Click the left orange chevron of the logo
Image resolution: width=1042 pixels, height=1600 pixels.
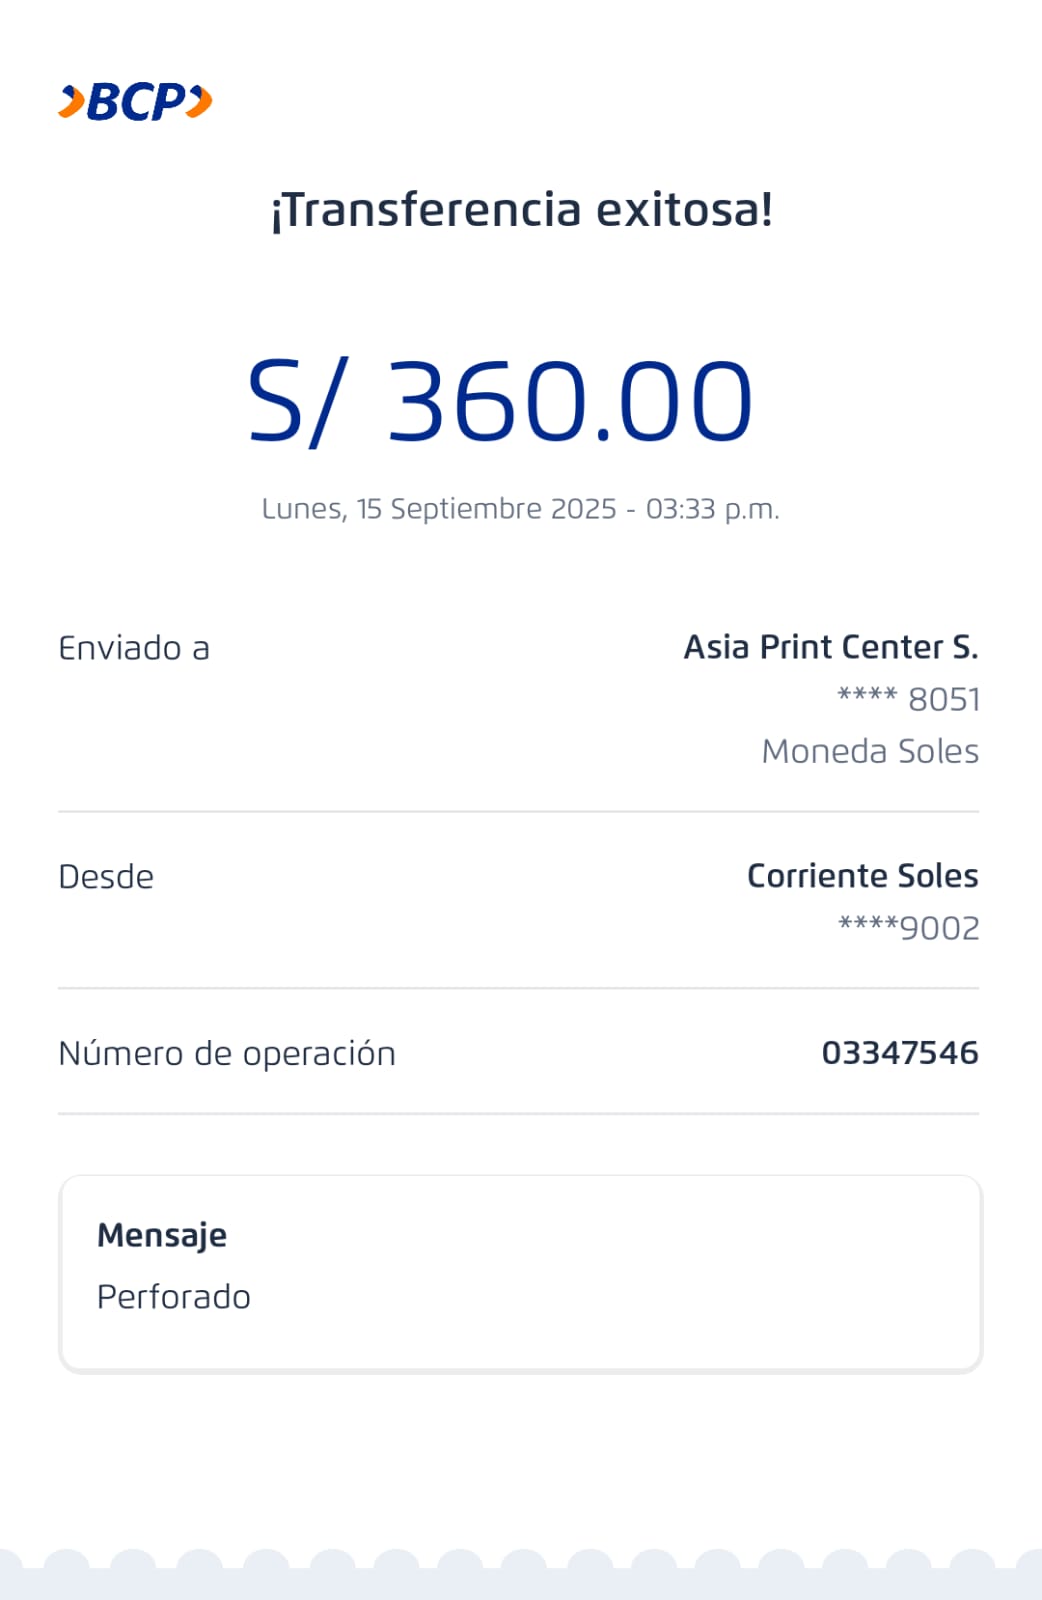[70, 102]
